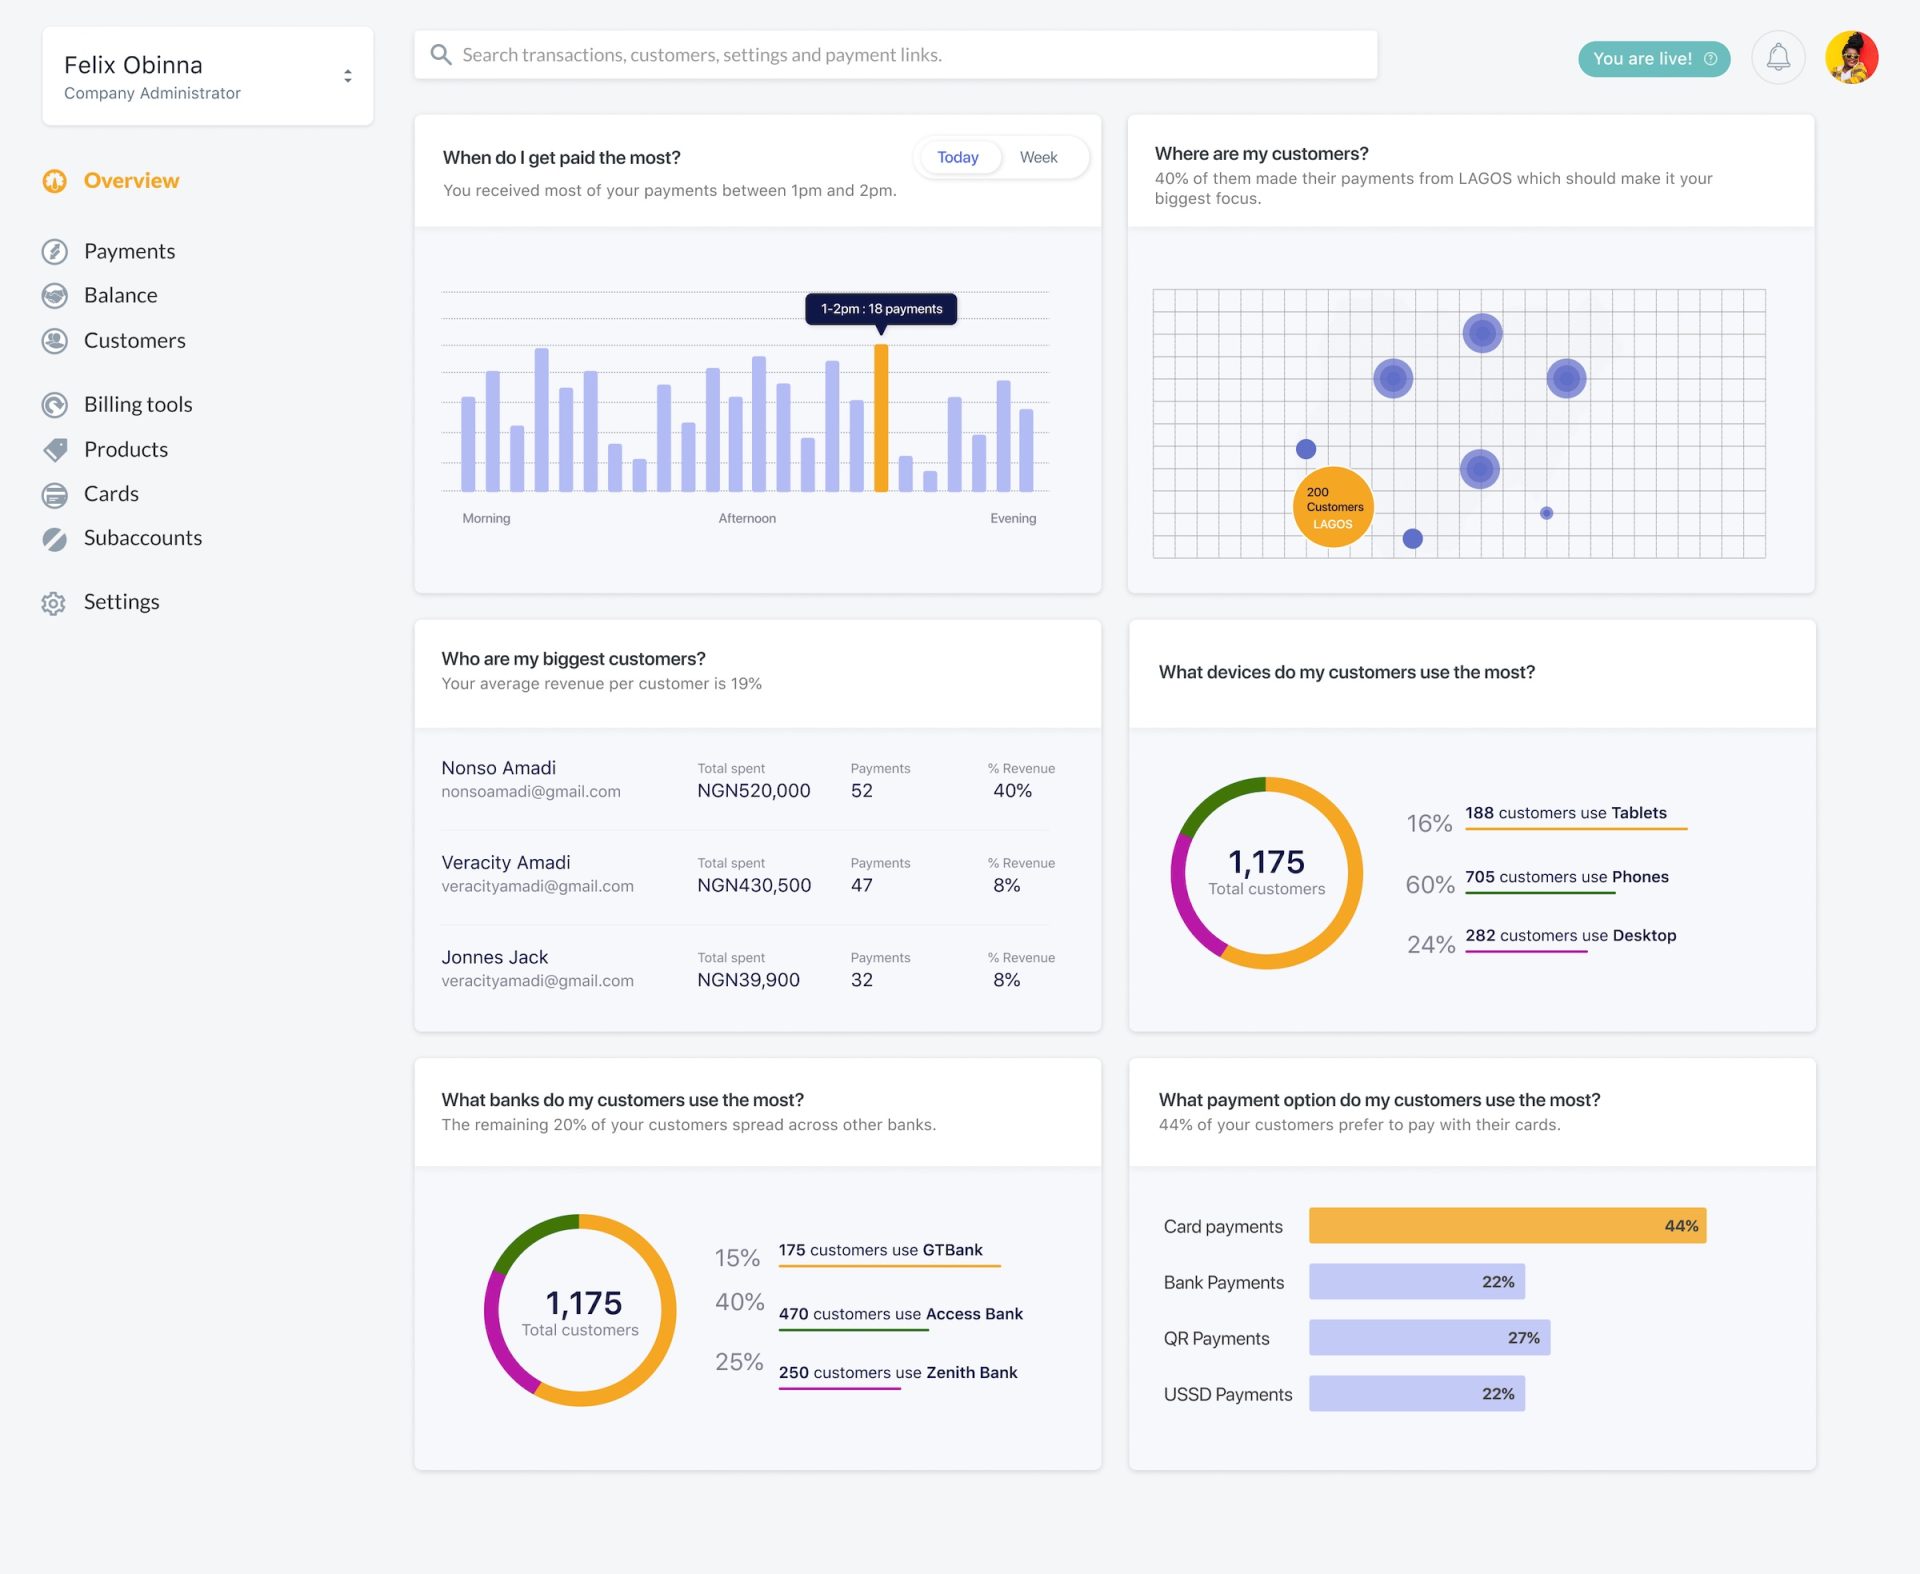
Task: Open the Subaccounts menu label
Action: (143, 538)
